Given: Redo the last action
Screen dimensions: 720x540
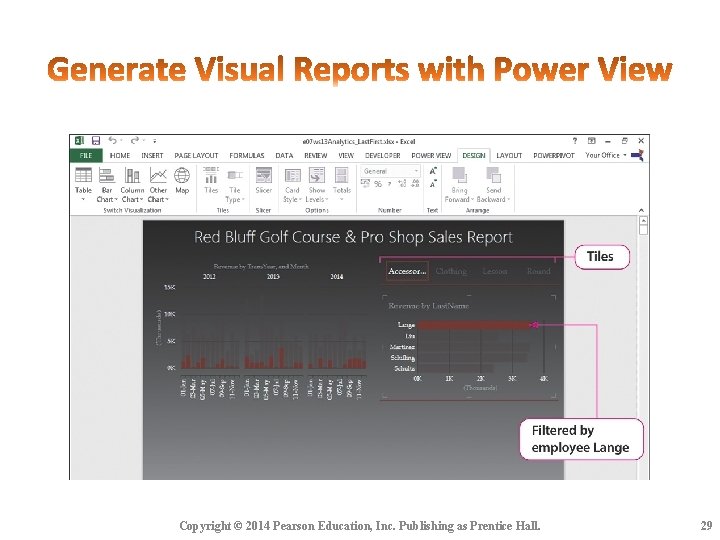Looking at the screenshot, I should click(x=135, y=141).
